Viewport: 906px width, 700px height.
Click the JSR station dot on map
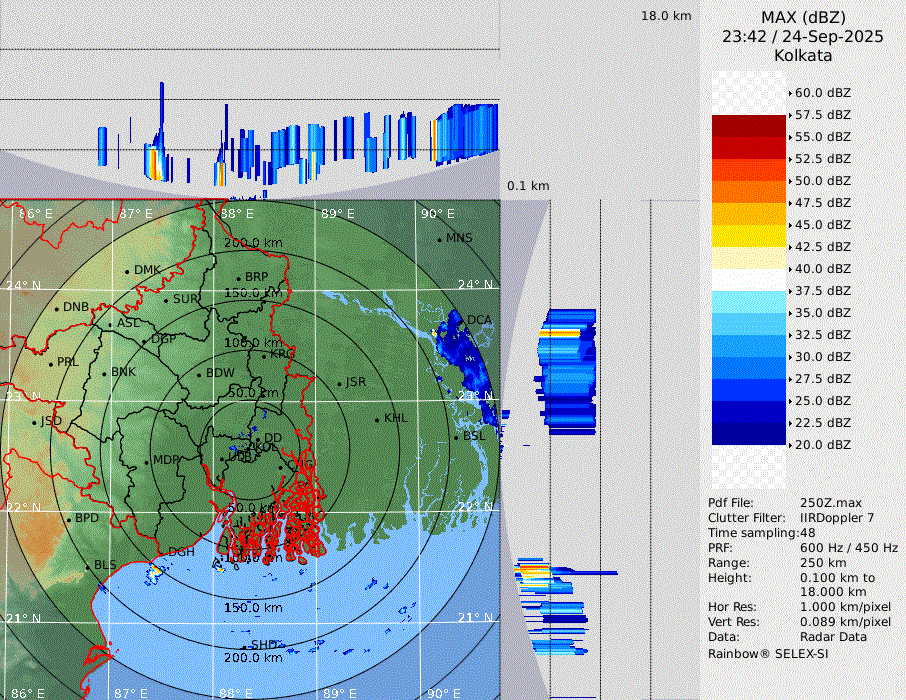click(338, 383)
